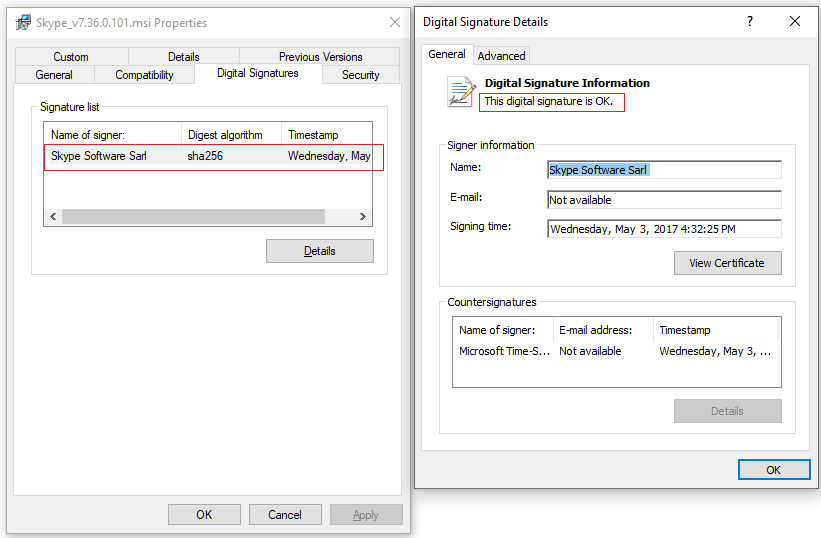This screenshot has width=821, height=538.
Task: Open the Compatibility tab
Action: tap(145, 75)
